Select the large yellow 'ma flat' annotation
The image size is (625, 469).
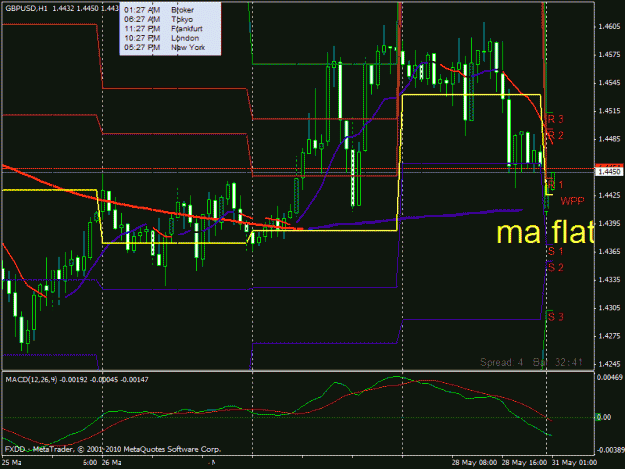click(545, 232)
